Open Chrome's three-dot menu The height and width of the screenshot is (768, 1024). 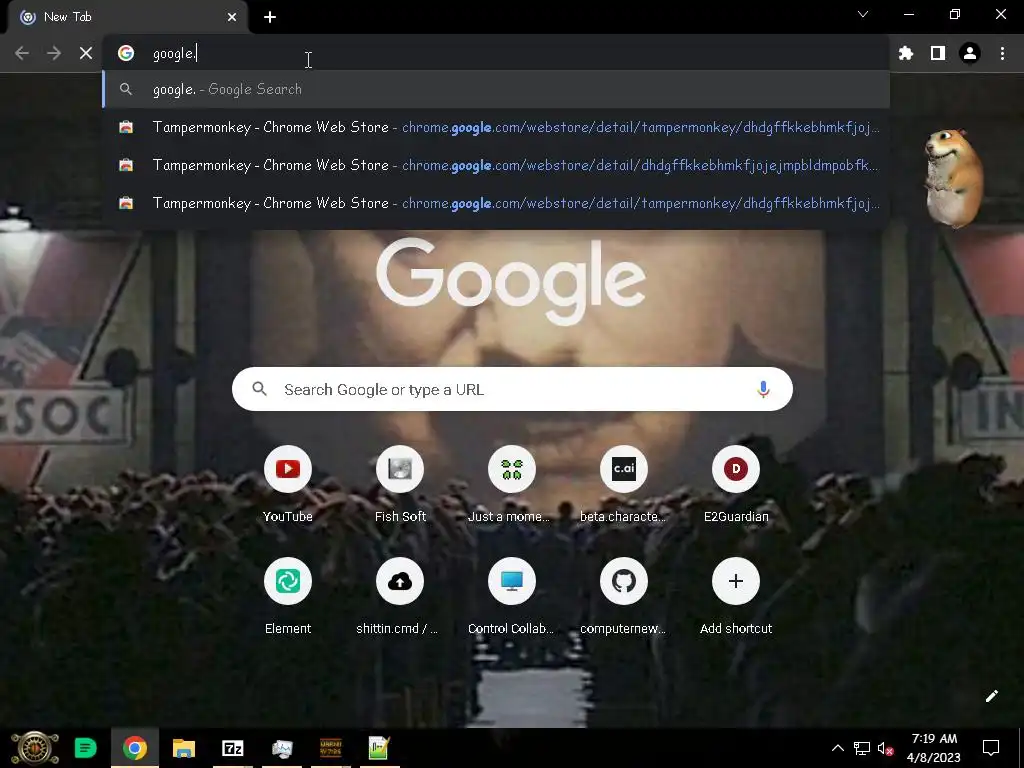pyautogui.click(x=1002, y=53)
